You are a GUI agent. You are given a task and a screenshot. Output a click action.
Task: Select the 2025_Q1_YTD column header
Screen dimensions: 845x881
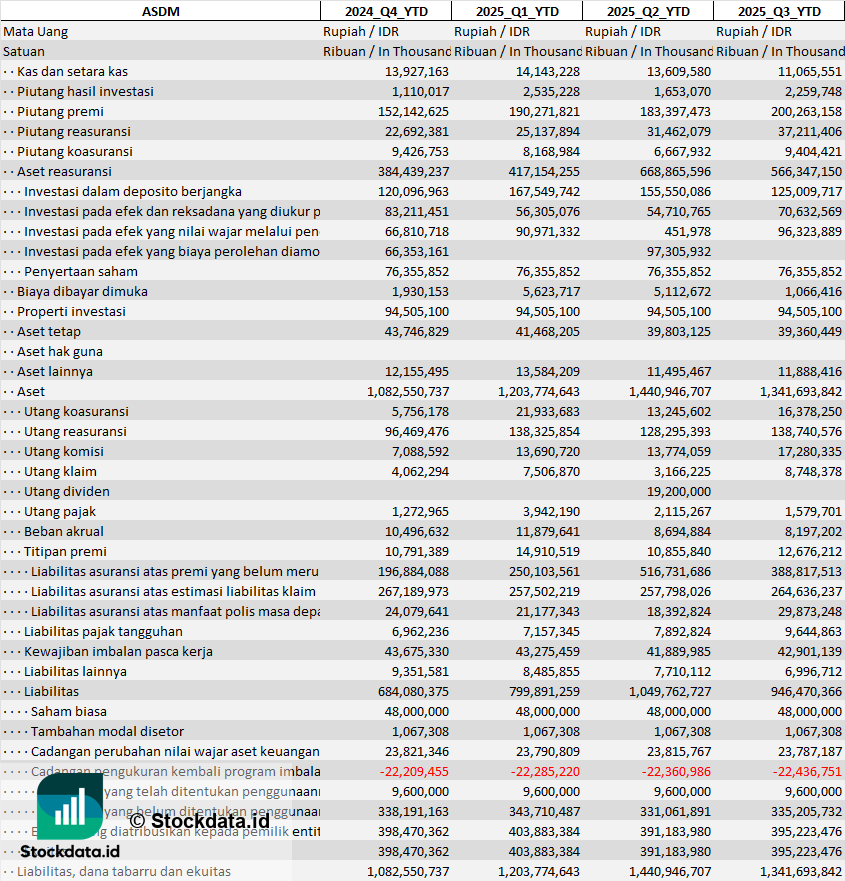tap(516, 11)
